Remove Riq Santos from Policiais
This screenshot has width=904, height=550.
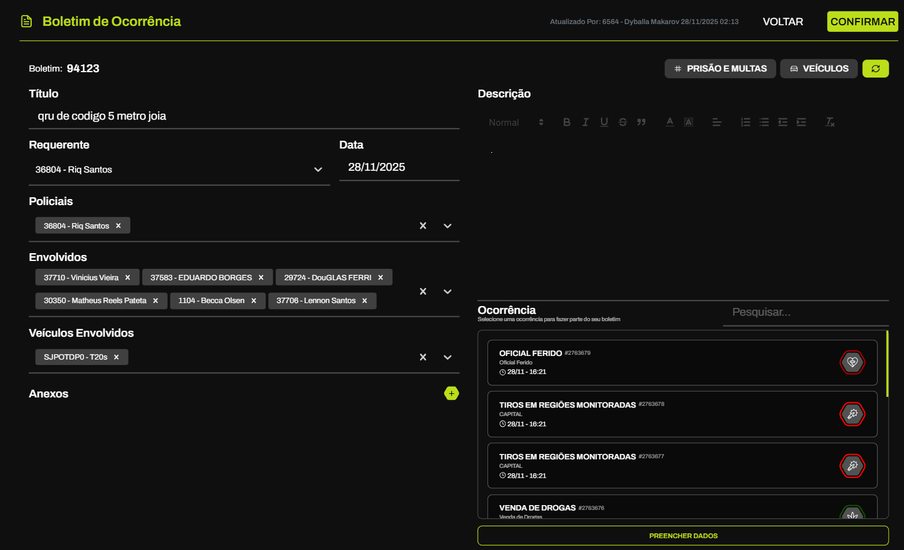coord(118,225)
